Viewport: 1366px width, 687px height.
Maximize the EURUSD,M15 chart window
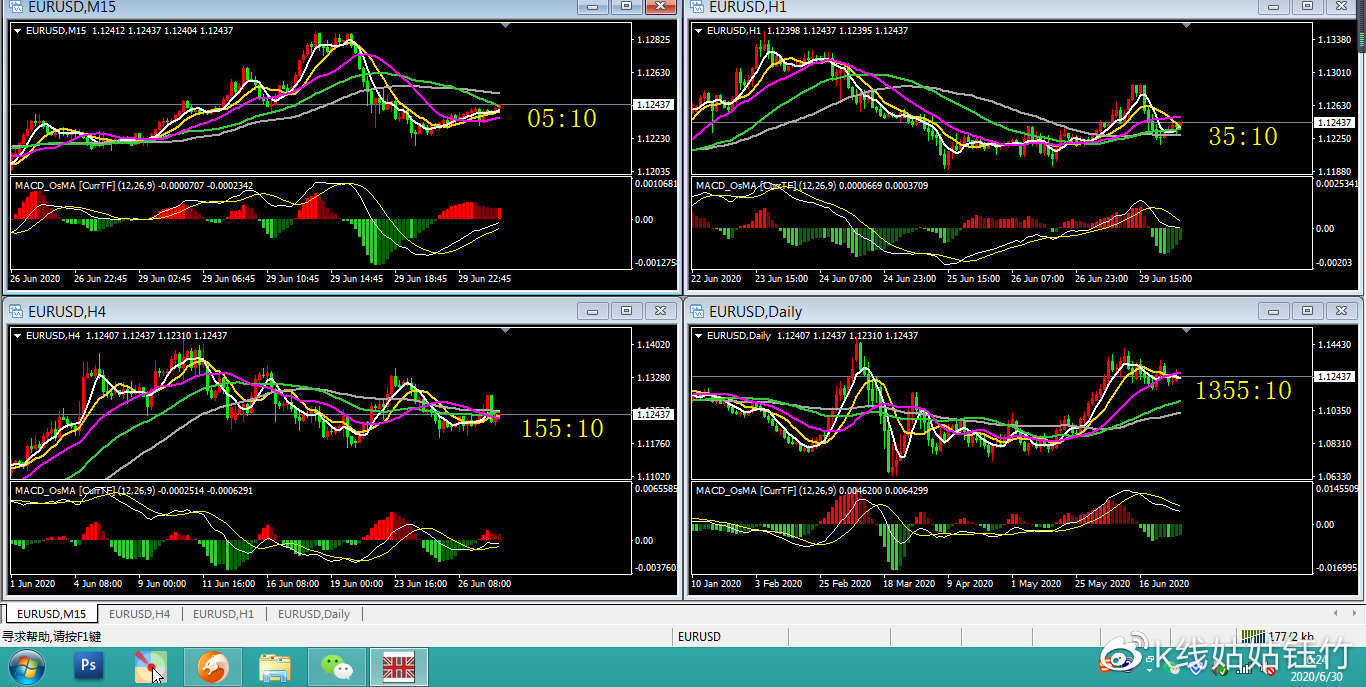[627, 6]
